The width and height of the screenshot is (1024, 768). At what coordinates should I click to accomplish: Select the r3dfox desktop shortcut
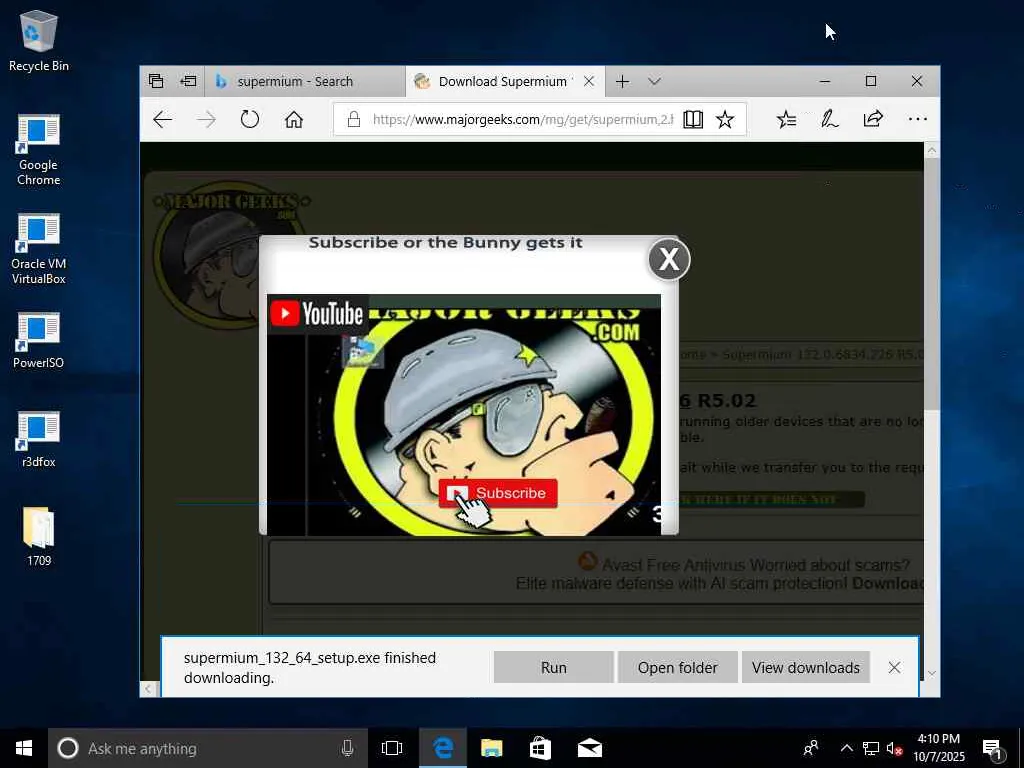(x=39, y=439)
